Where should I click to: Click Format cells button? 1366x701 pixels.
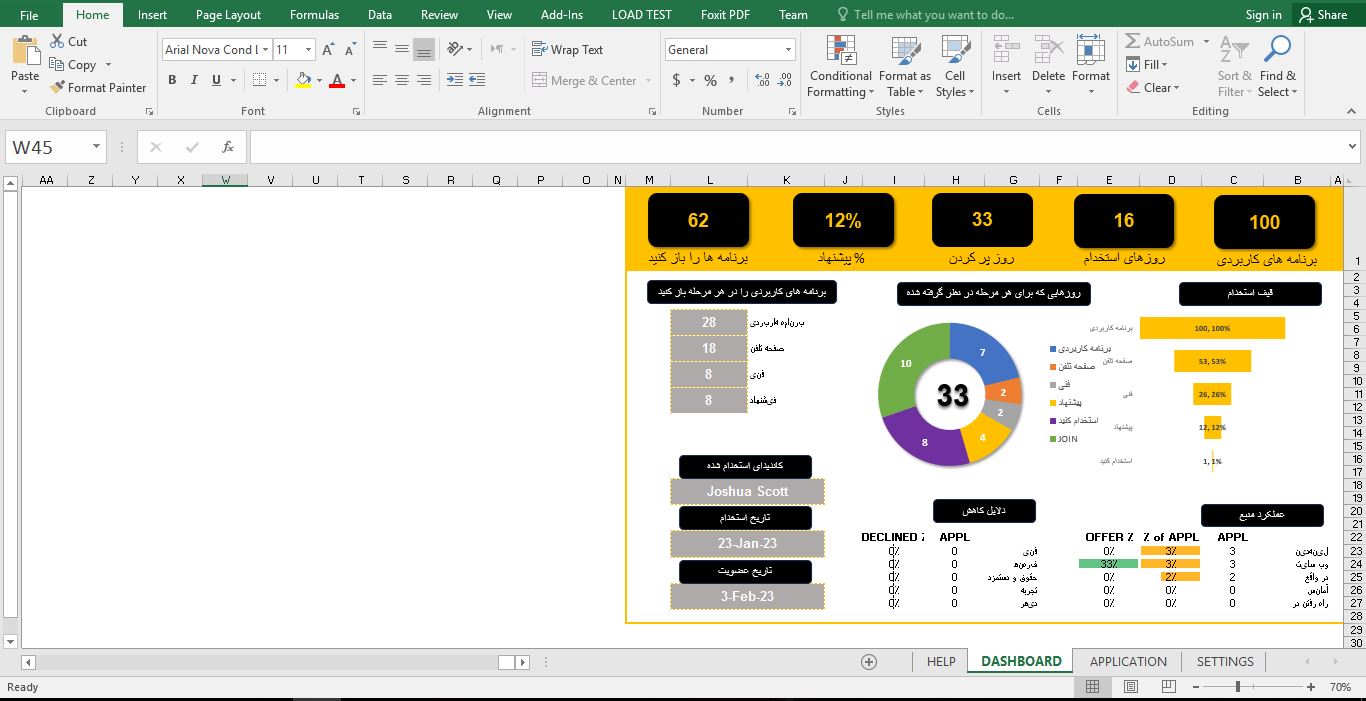tap(1091, 66)
